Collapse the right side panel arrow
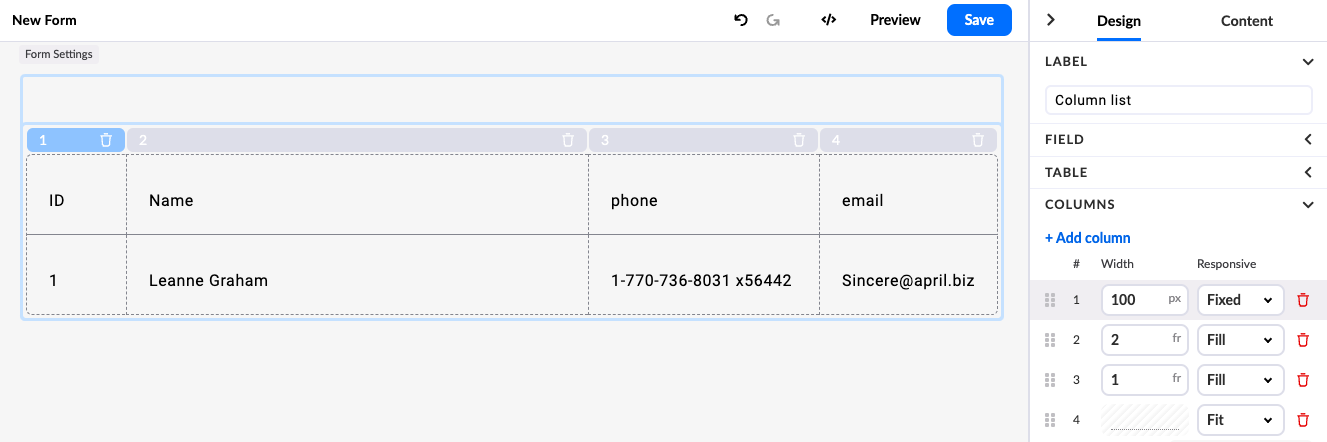This screenshot has height=442, width=1327. pos(1051,20)
